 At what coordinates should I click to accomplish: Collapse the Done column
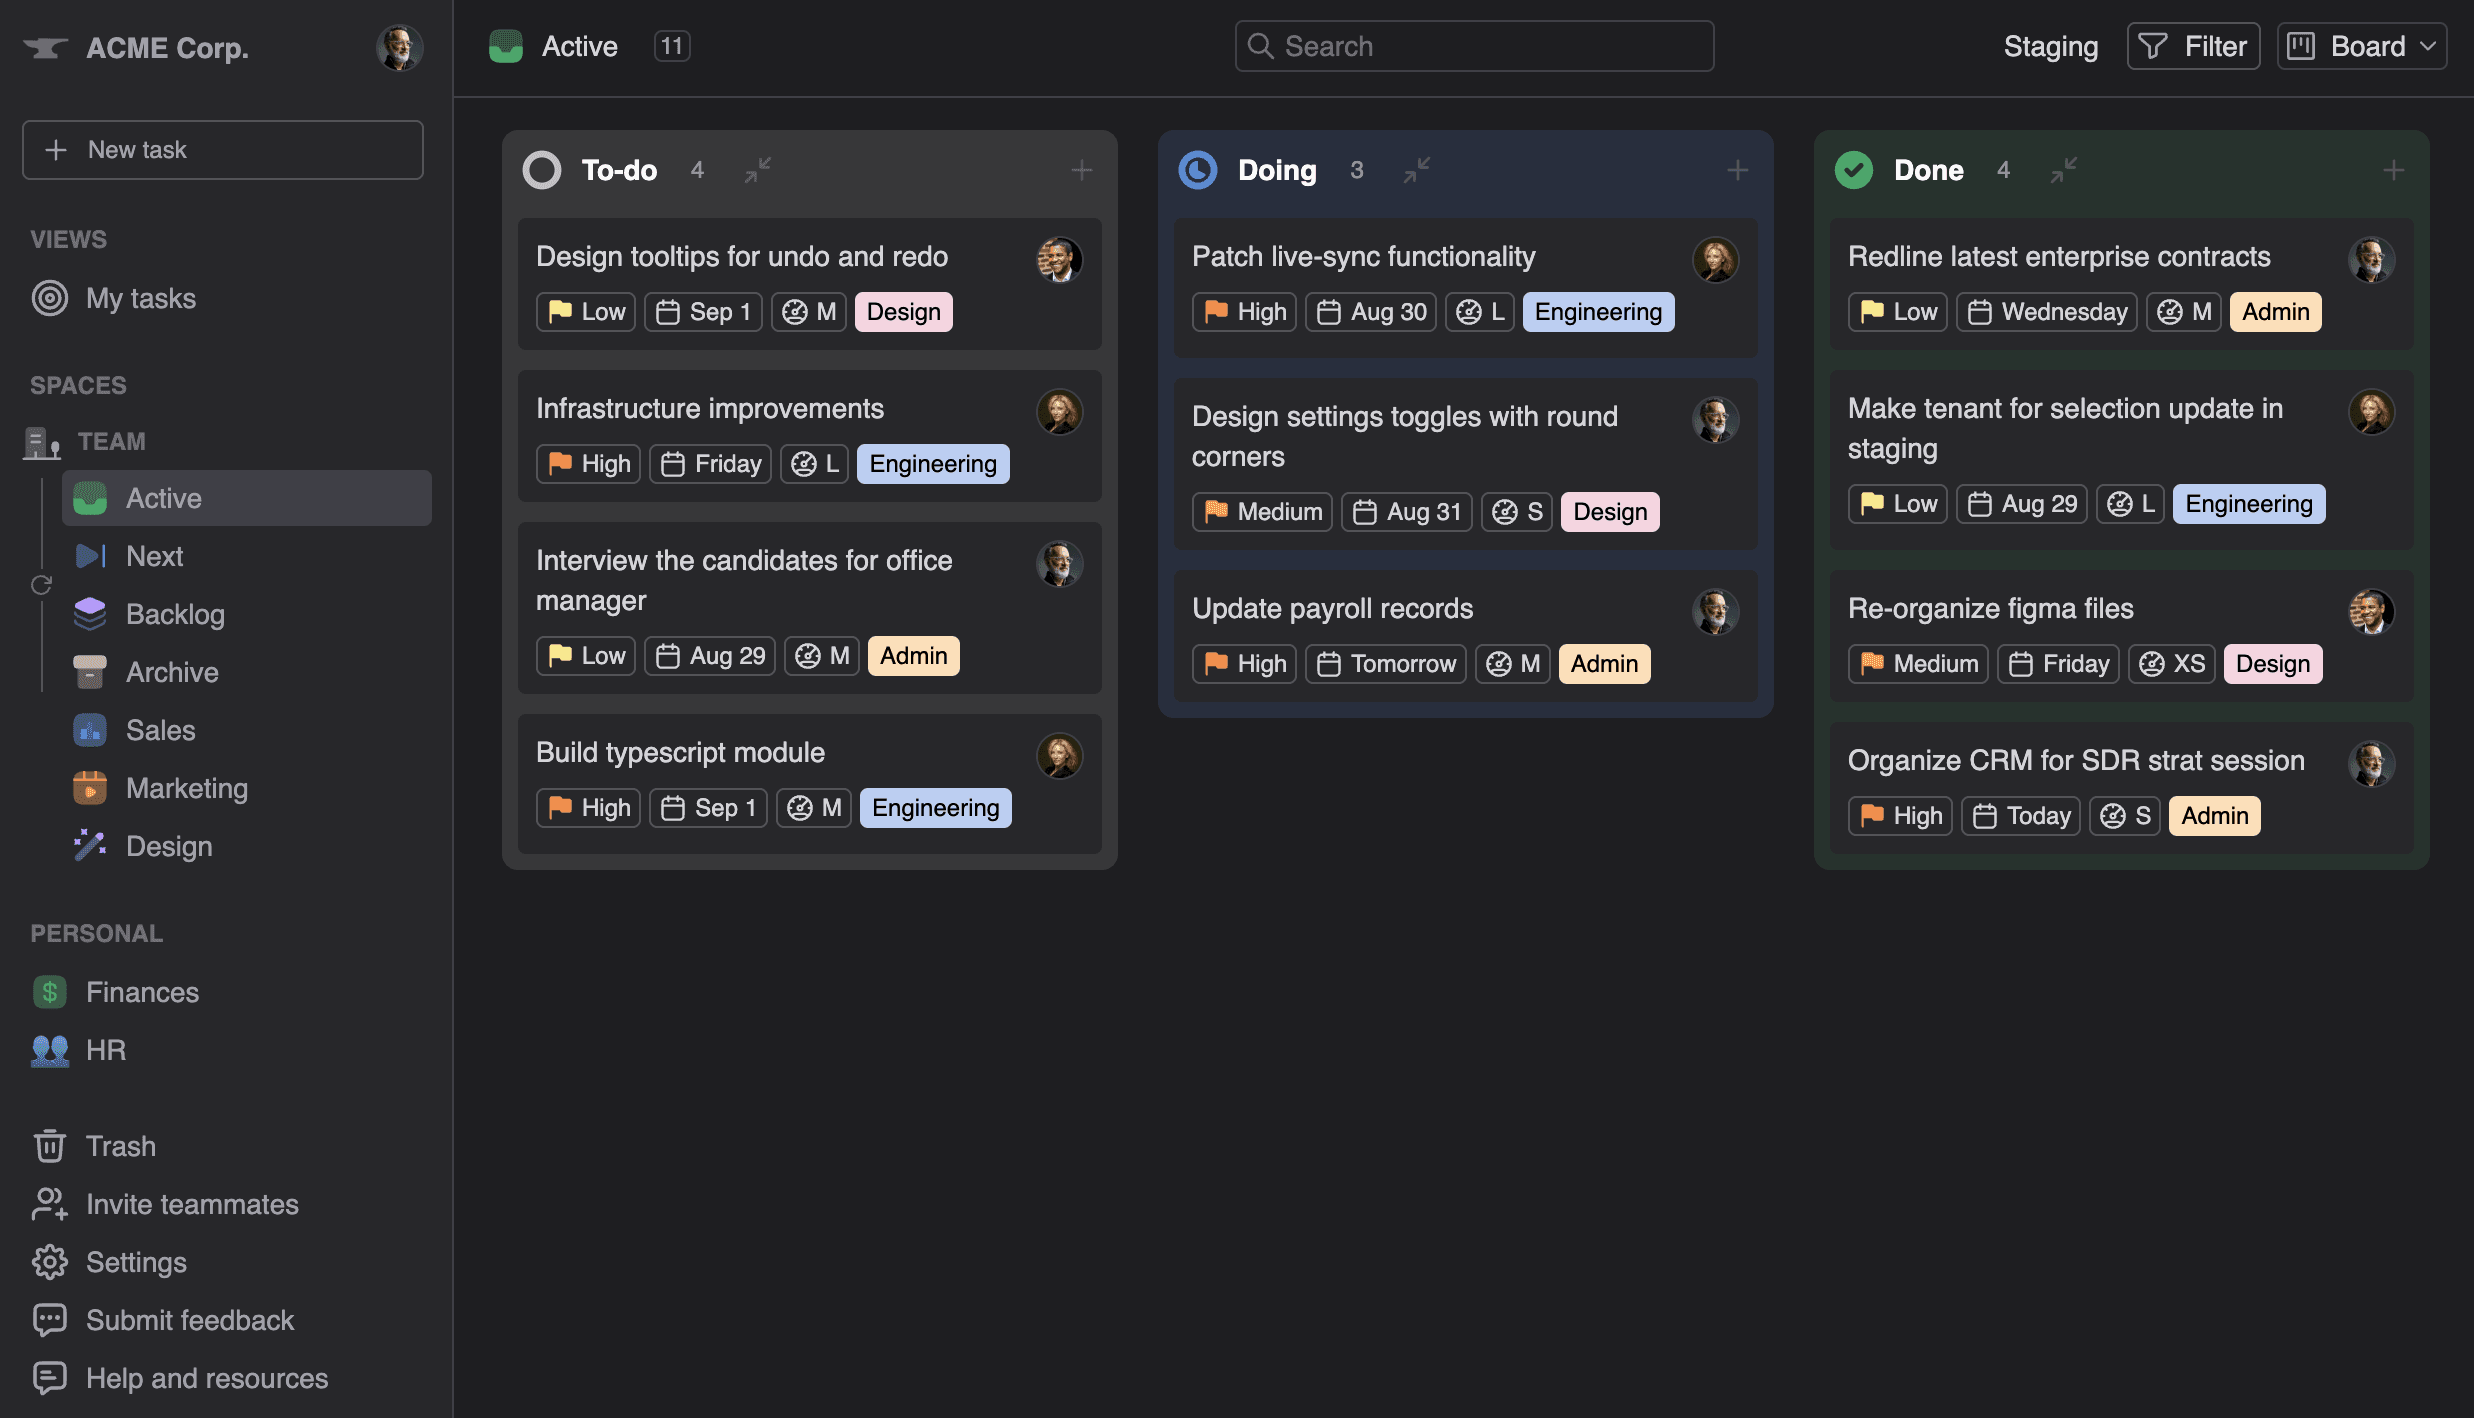tap(2063, 170)
